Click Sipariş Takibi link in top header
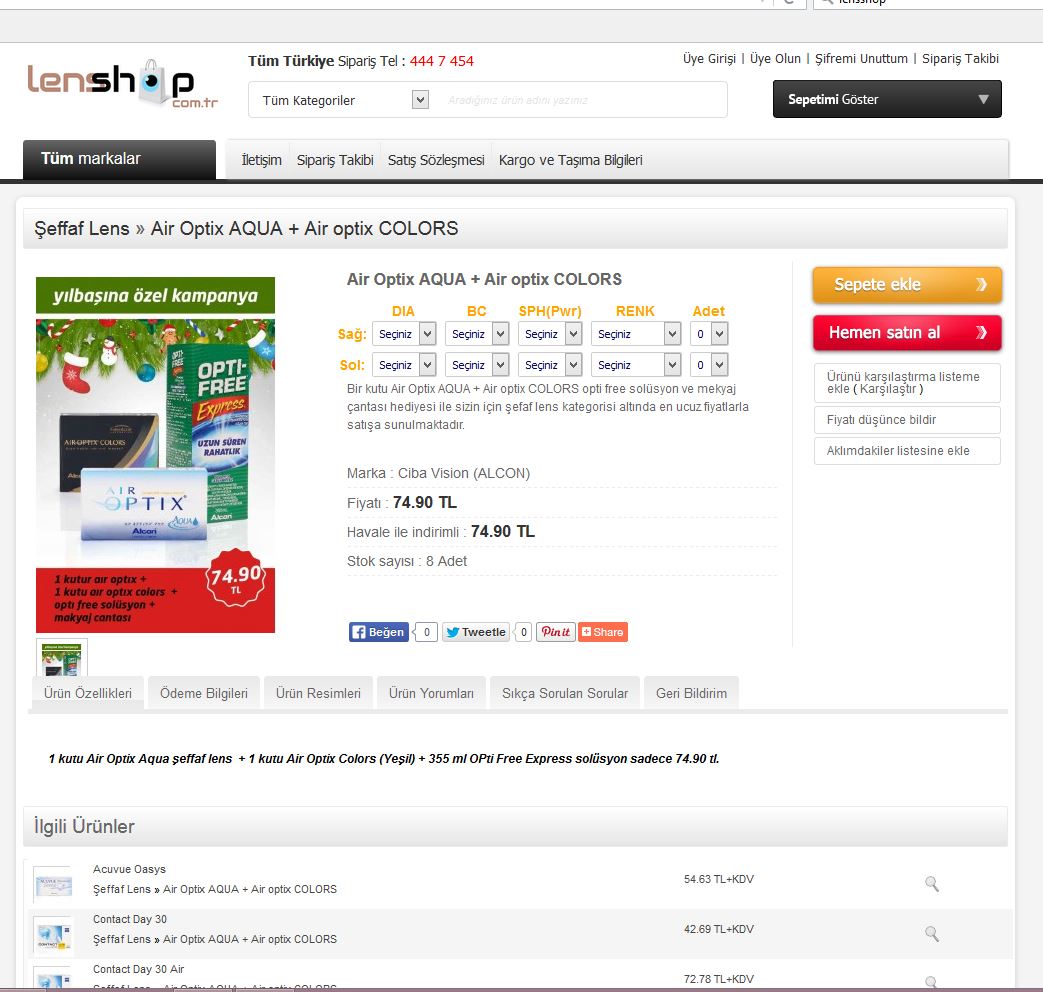The height and width of the screenshot is (992, 1043). (960, 59)
